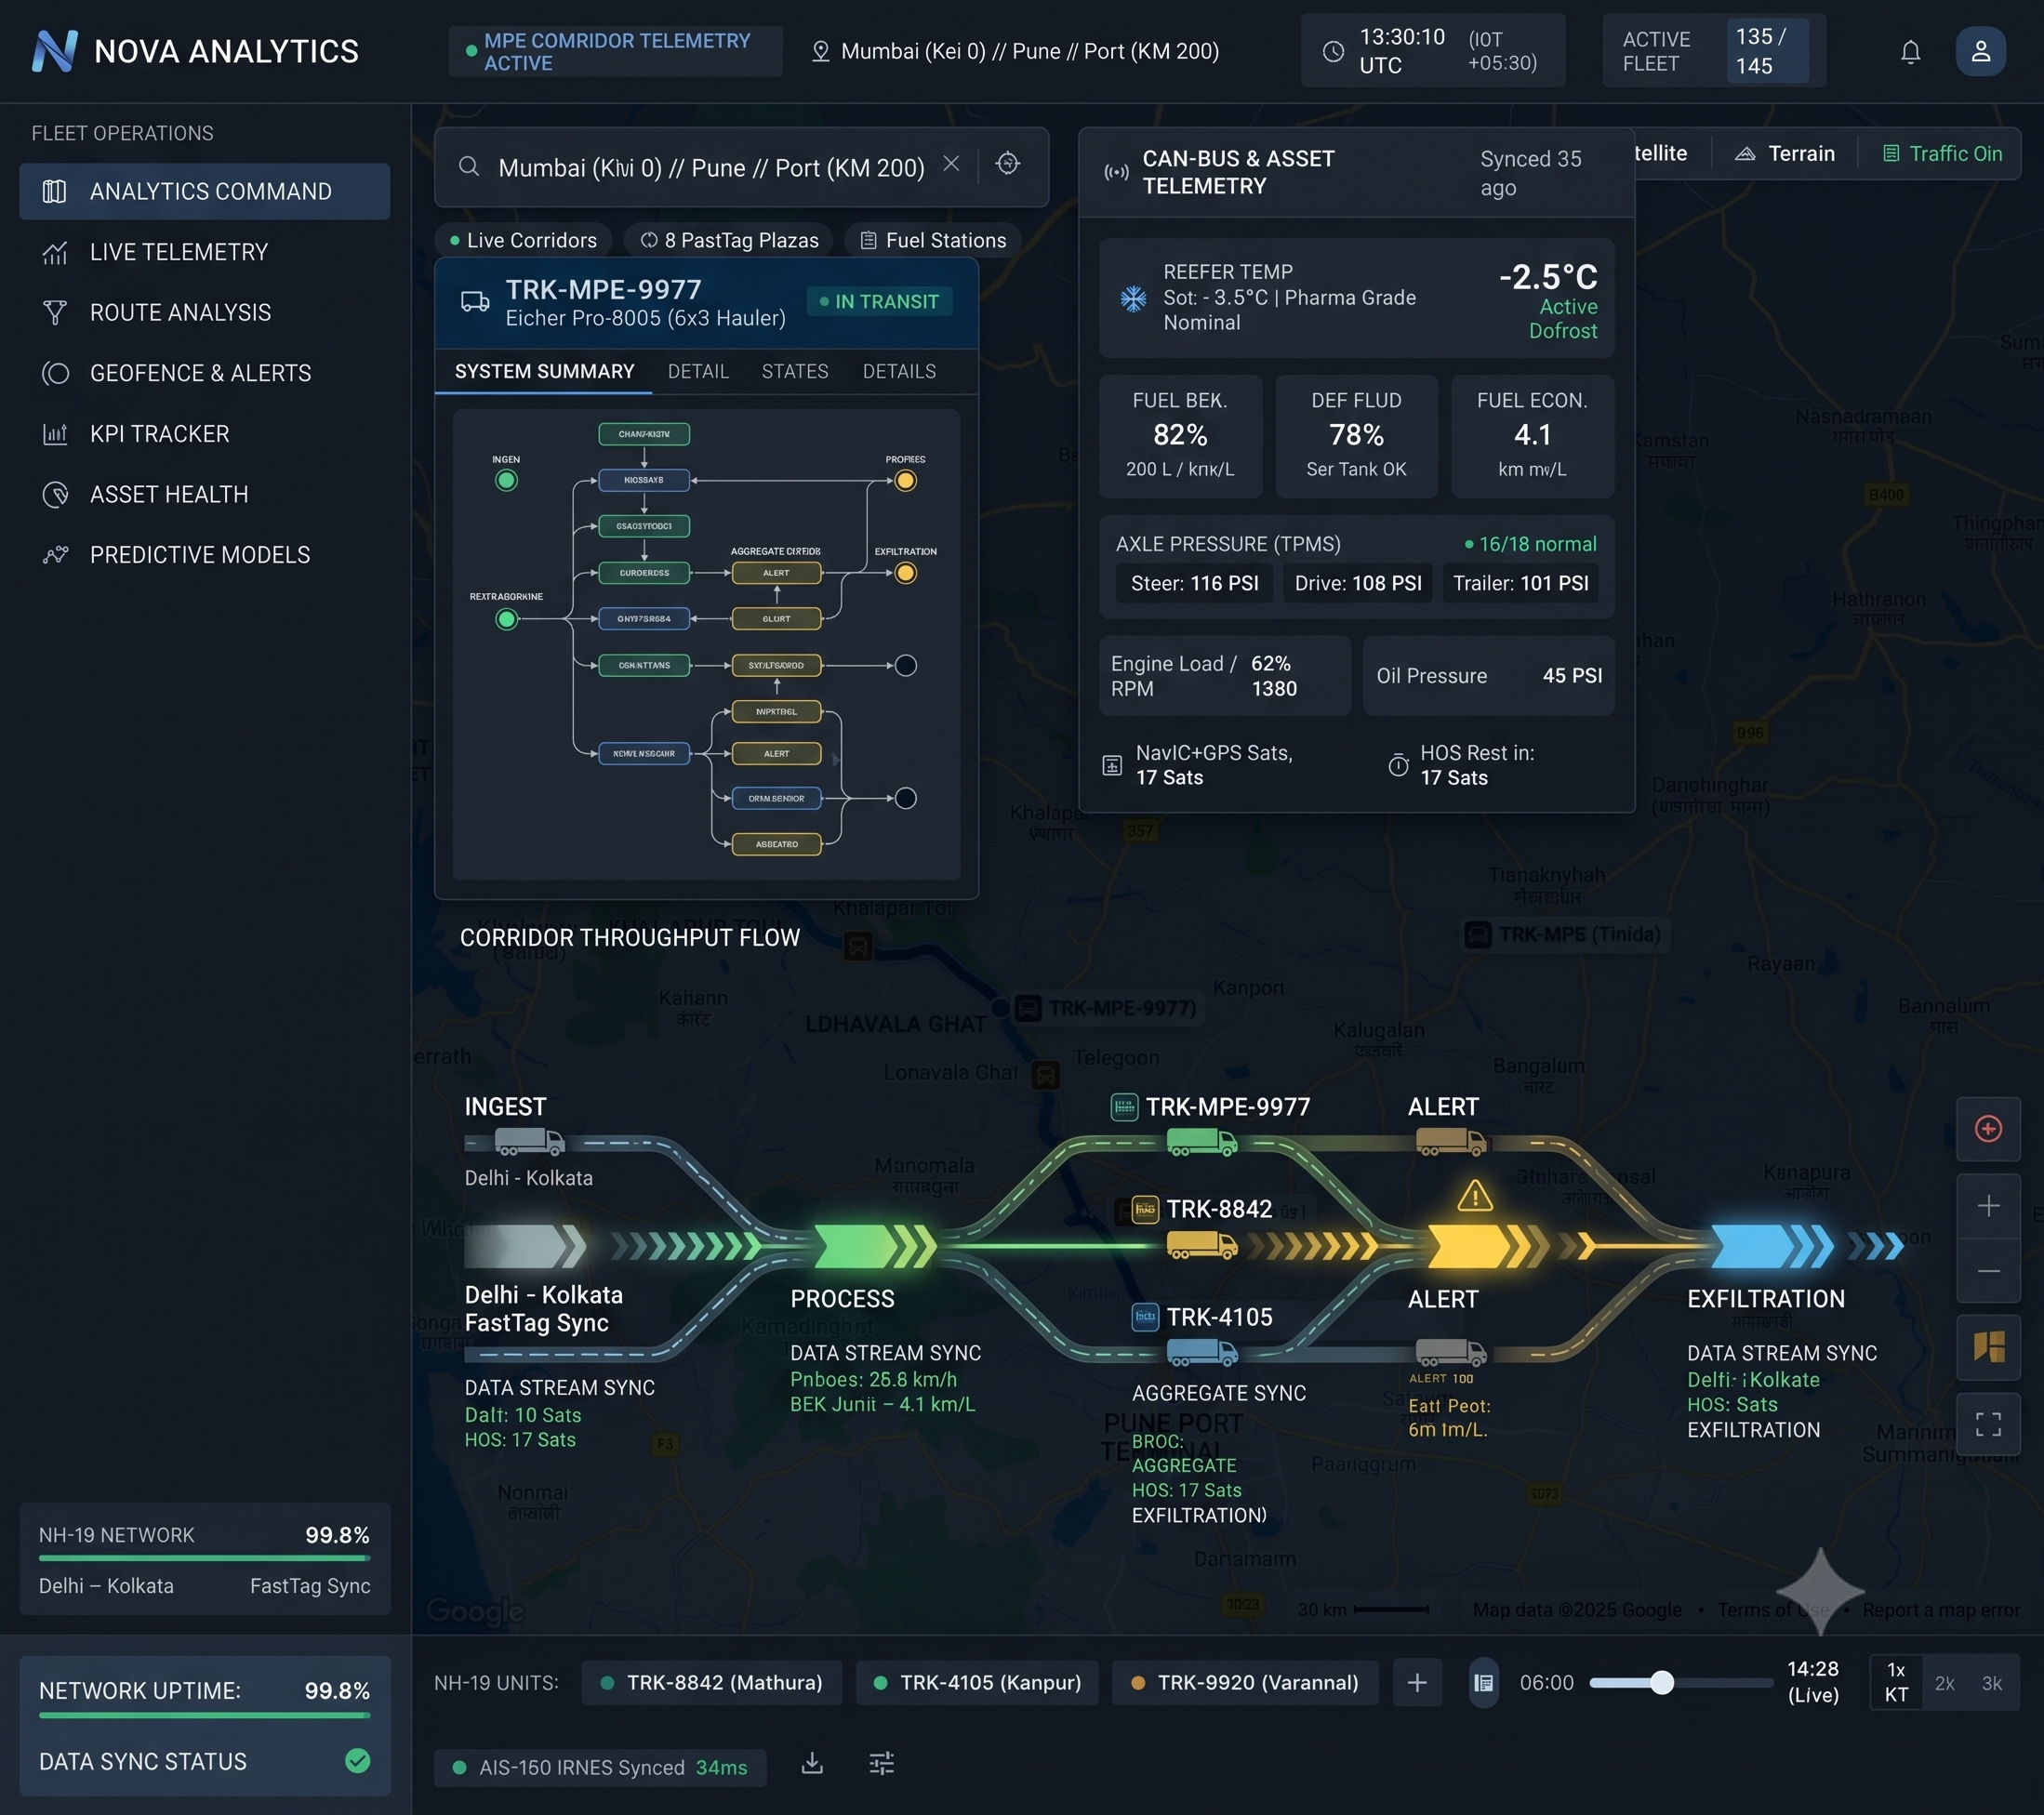Open the notifications bell
The image size is (2044, 1815).
point(1910,52)
